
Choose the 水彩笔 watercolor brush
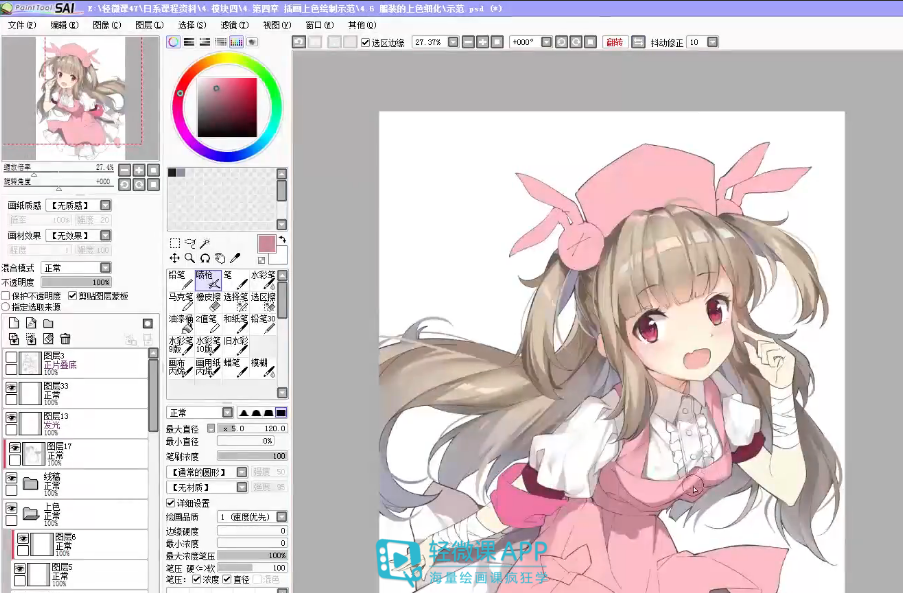[x=263, y=280]
